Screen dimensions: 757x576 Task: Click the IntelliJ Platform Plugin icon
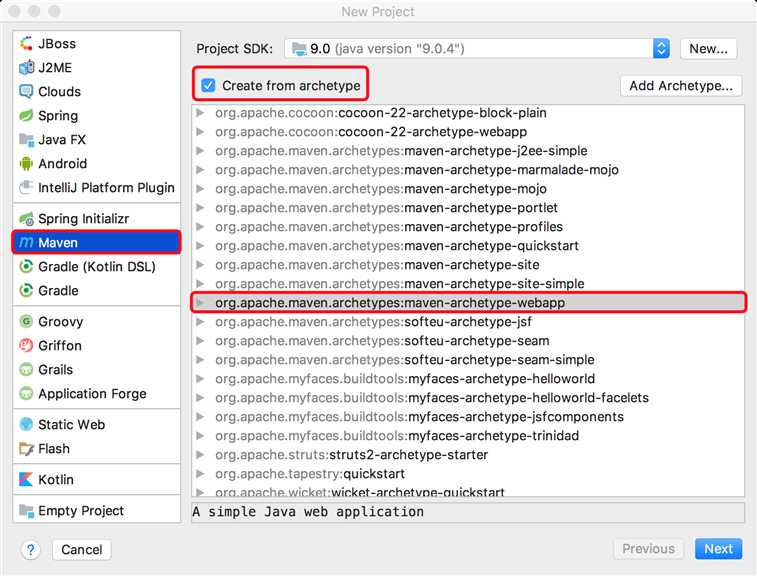pyautogui.click(x=26, y=187)
